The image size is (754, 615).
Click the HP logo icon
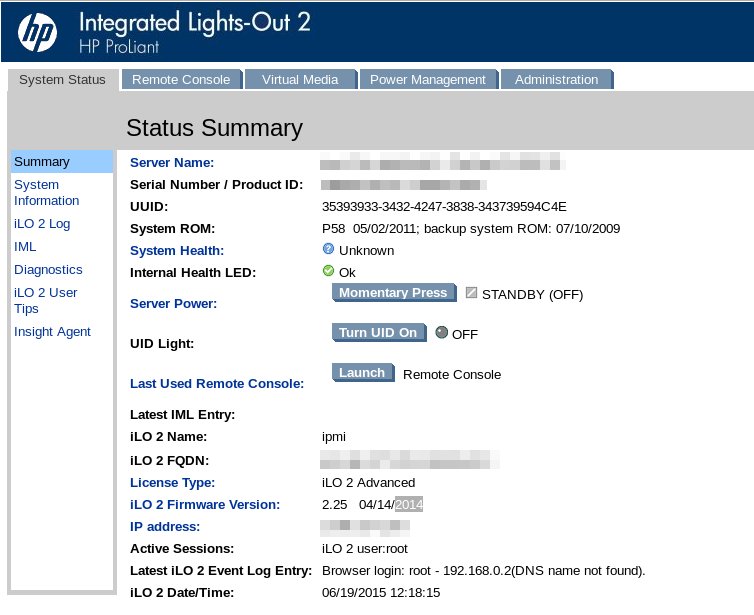(x=38, y=32)
